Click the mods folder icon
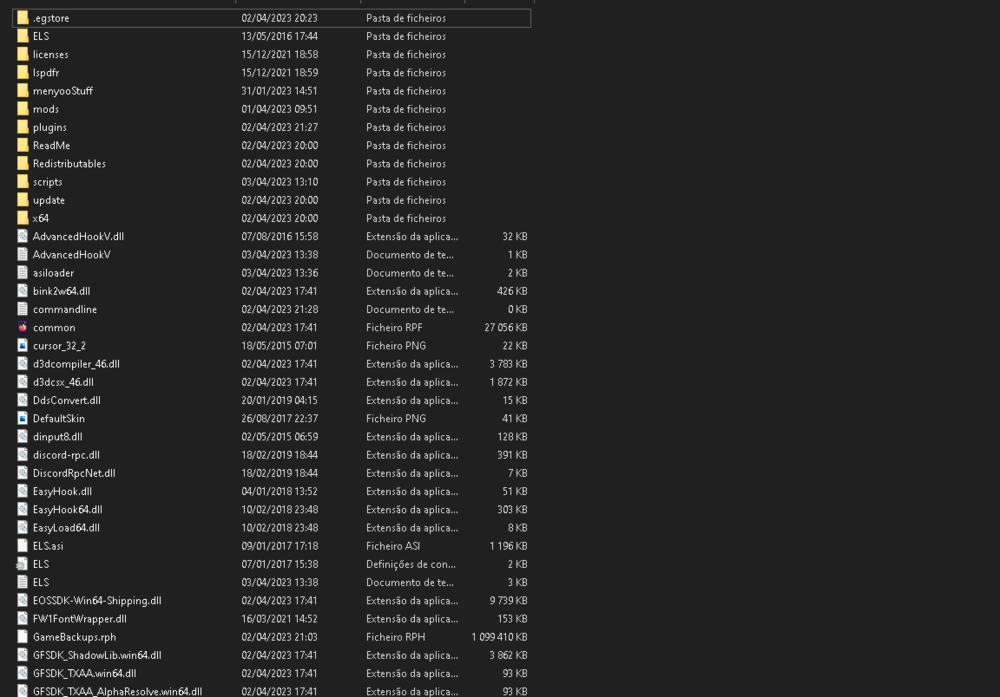Viewport: 1000px width, 697px height. 22,109
